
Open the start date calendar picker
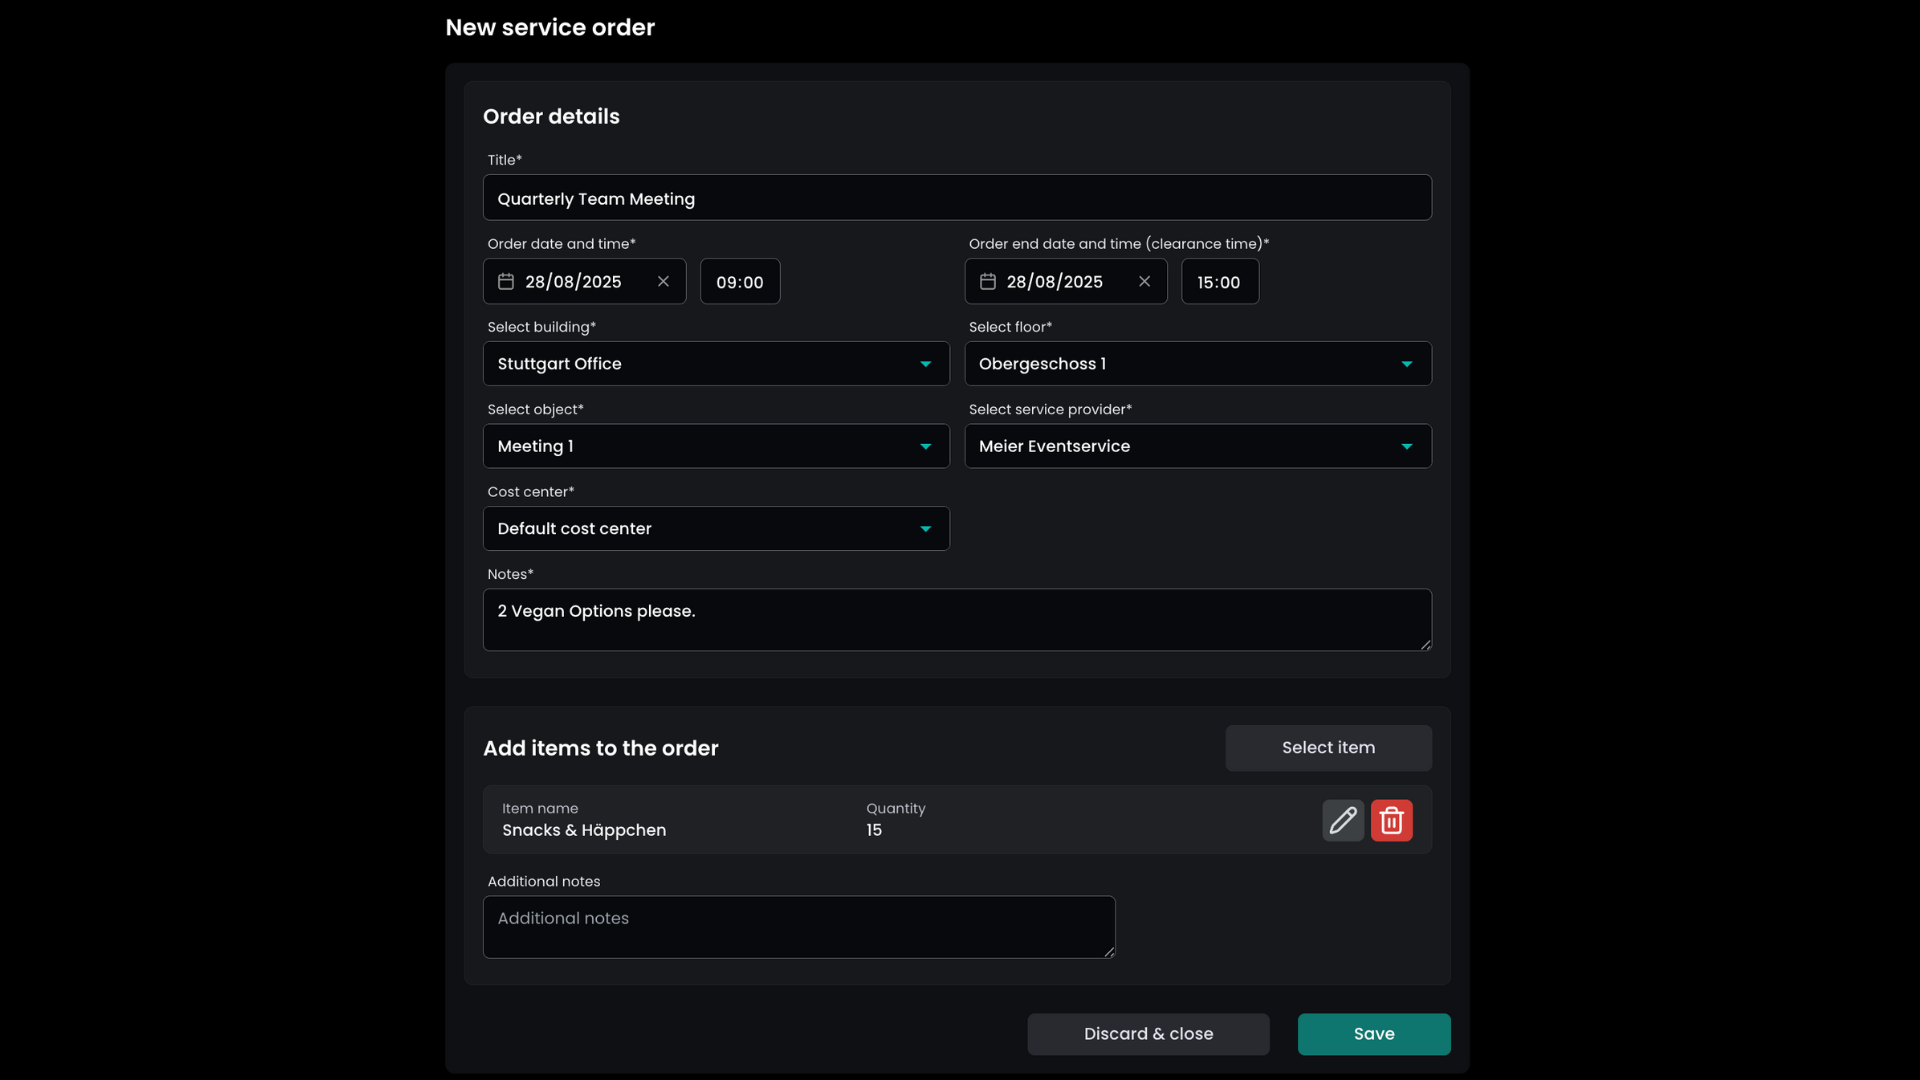(x=506, y=282)
